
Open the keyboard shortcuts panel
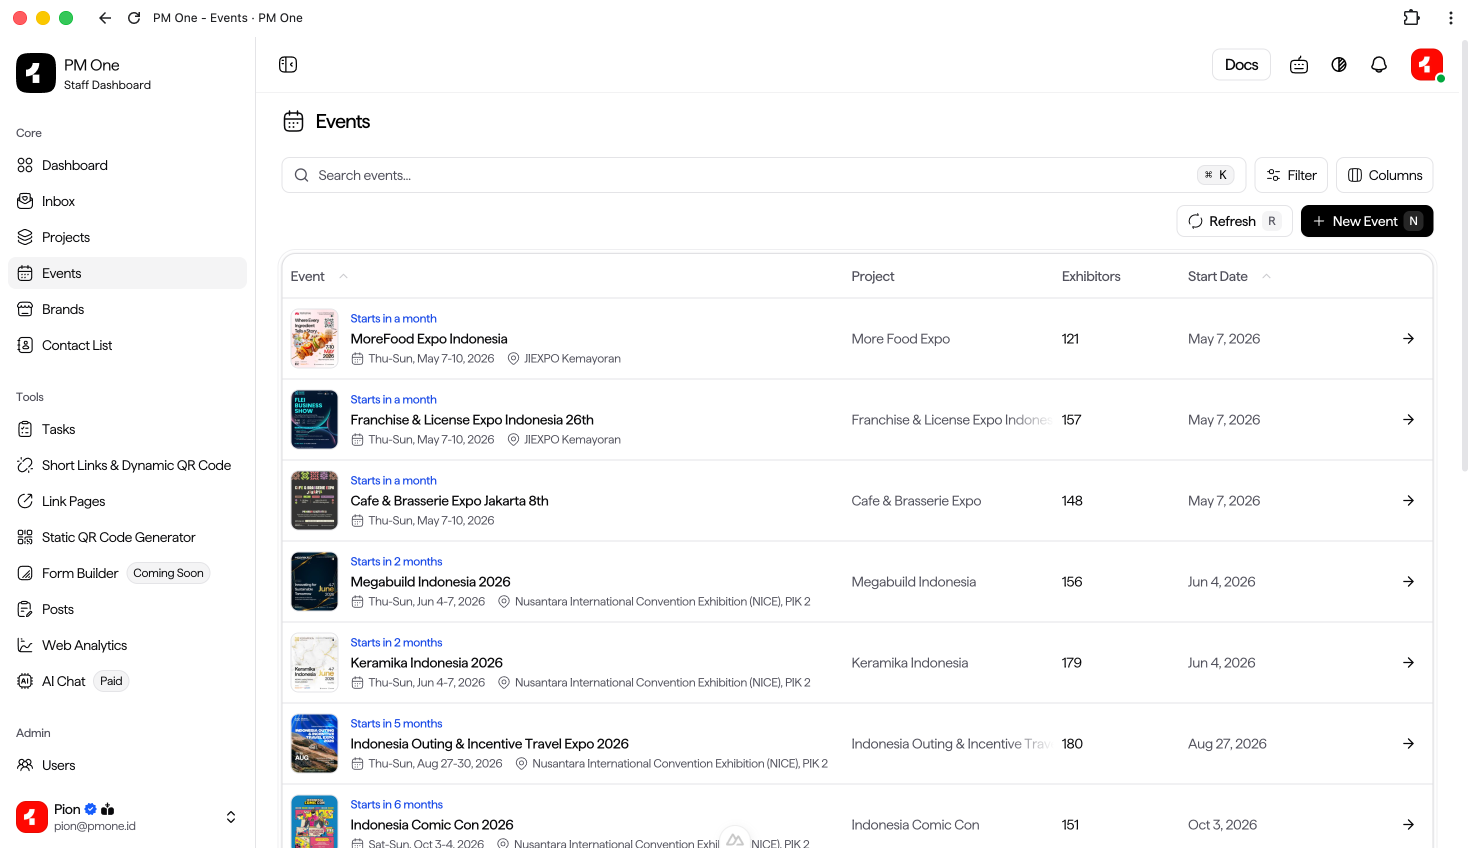tap(1298, 64)
